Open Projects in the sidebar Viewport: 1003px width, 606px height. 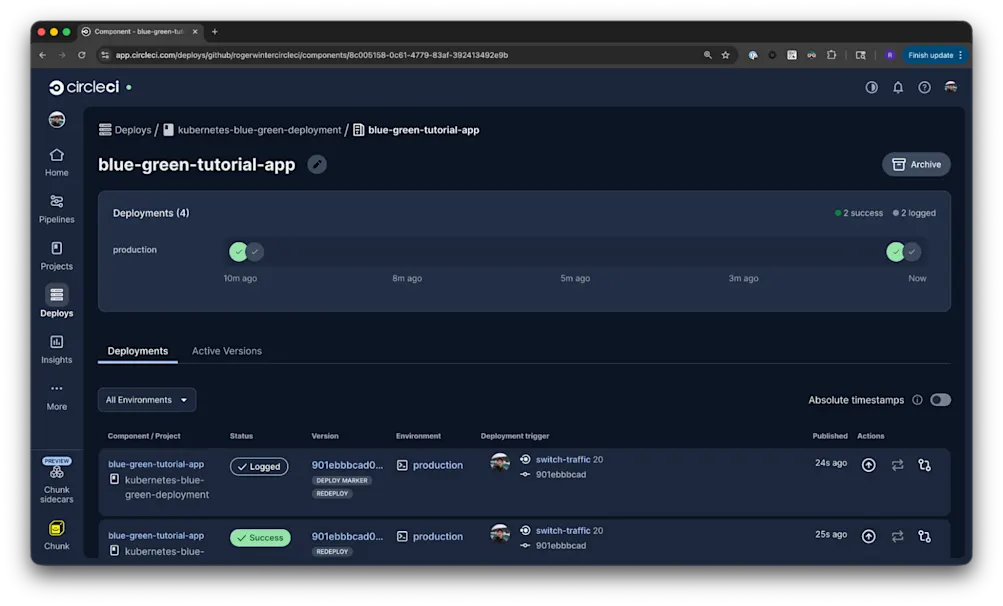point(56,256)
